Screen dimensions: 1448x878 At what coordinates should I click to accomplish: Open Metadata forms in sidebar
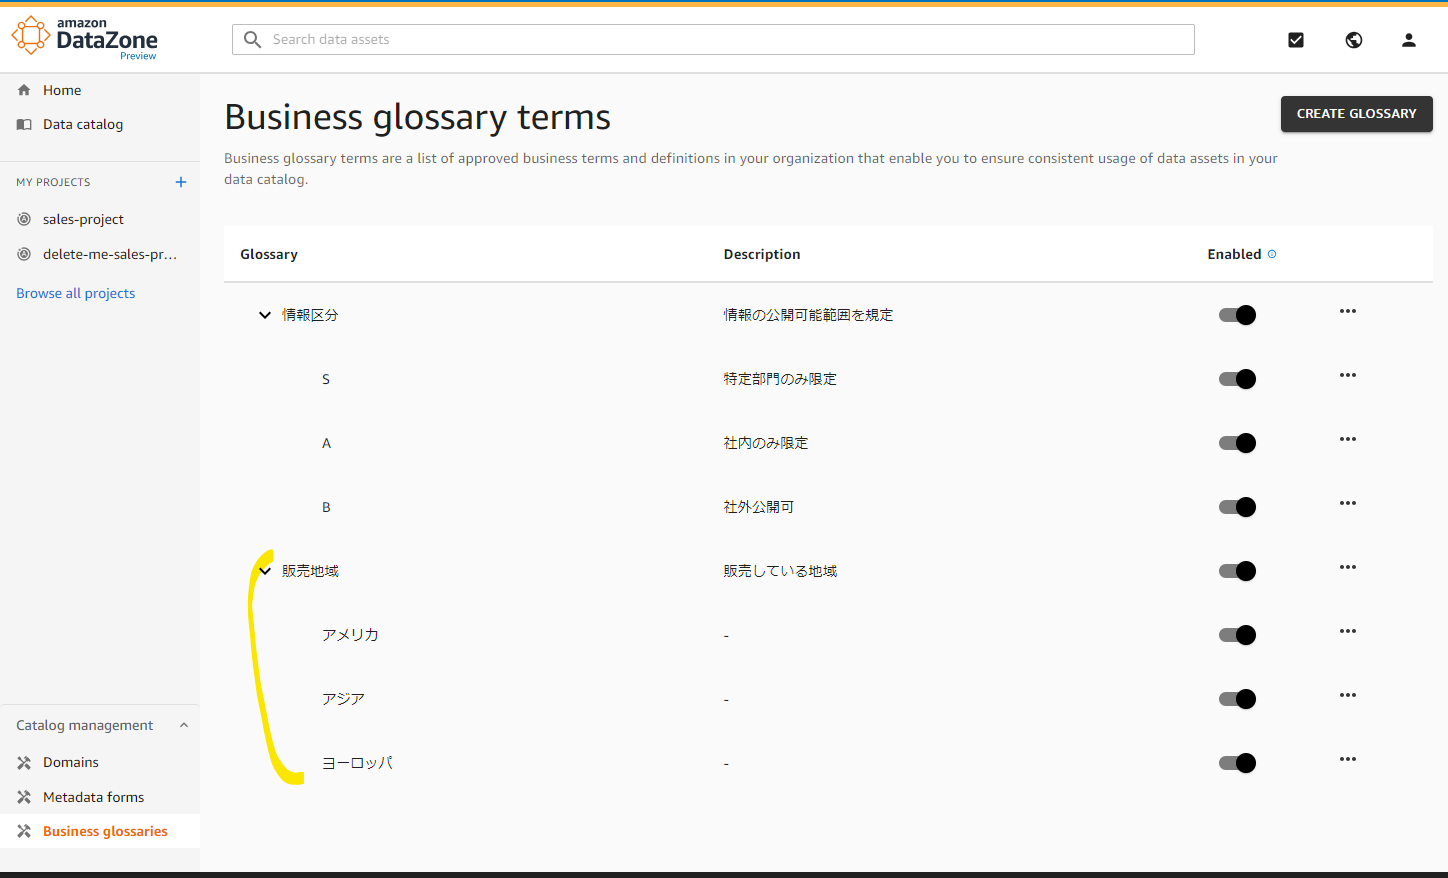point(94,797)
